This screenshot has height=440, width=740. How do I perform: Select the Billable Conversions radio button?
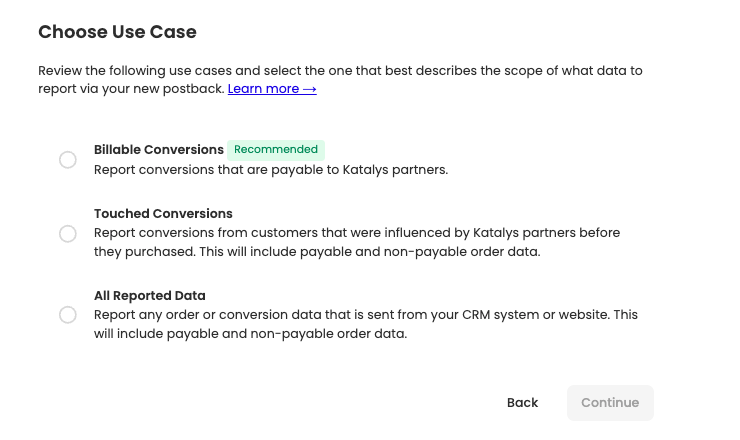pyautogui.click(x=68, y=160)
